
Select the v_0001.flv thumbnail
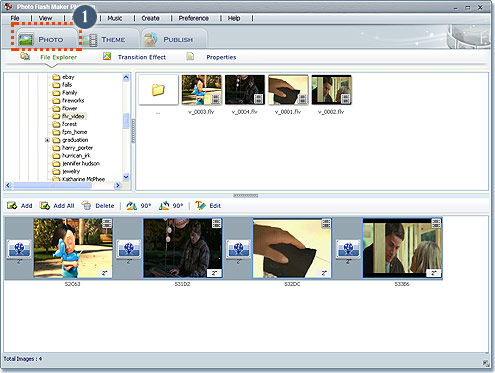point(288,90)
